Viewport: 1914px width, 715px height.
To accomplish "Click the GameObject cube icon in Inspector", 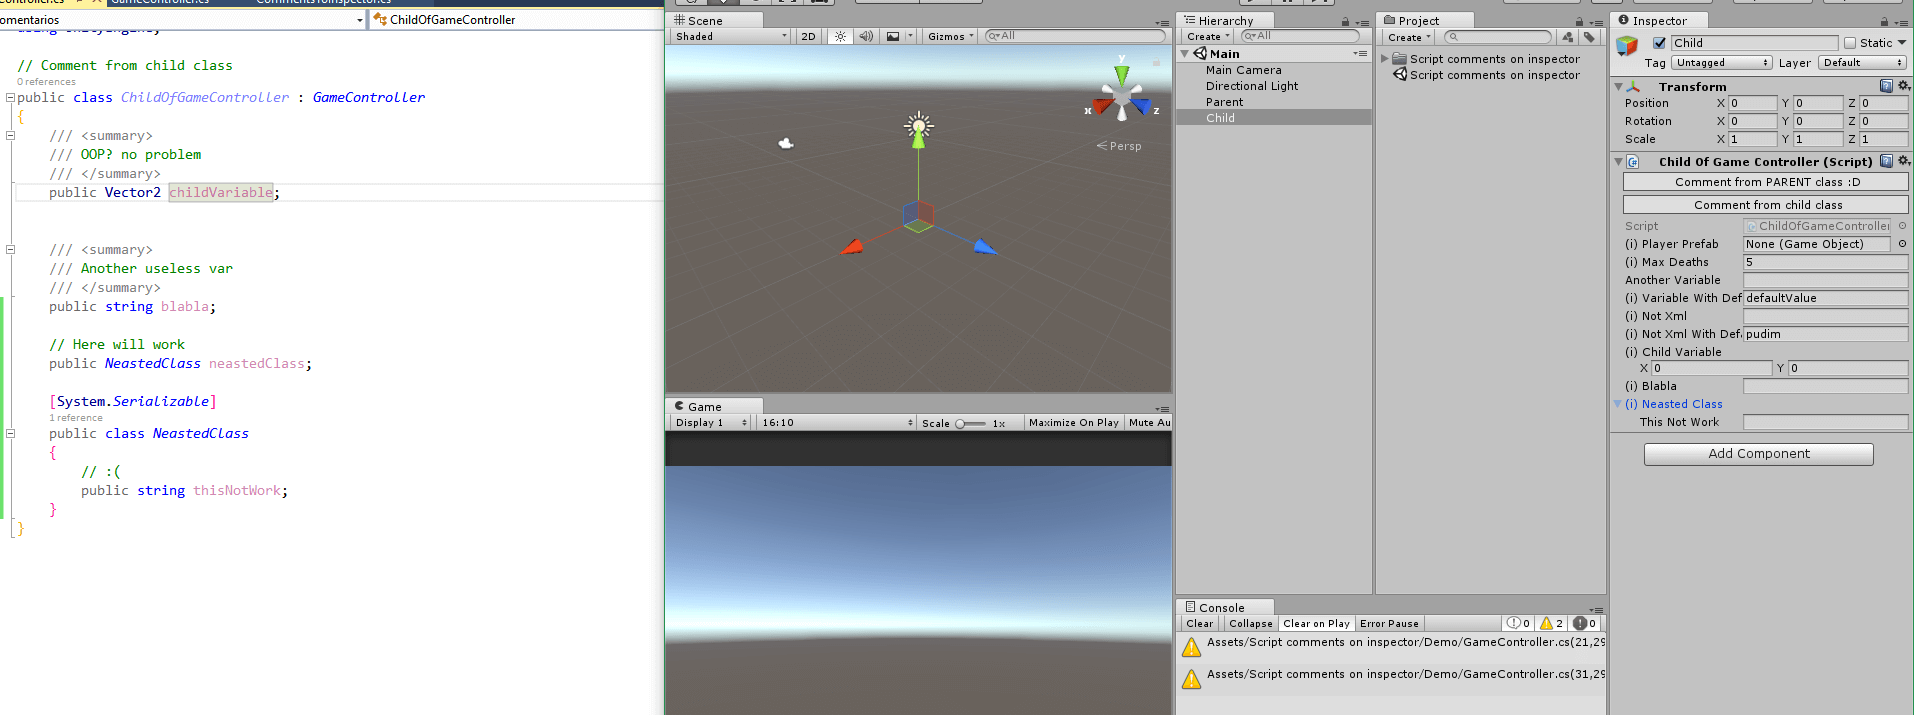I will [1627, 45].
